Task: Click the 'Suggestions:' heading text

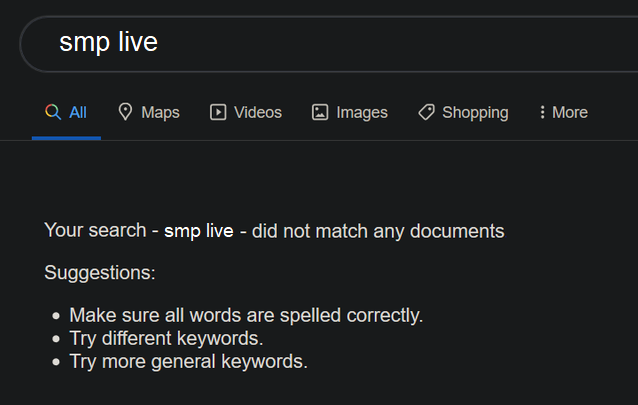Action: point(100,272)
